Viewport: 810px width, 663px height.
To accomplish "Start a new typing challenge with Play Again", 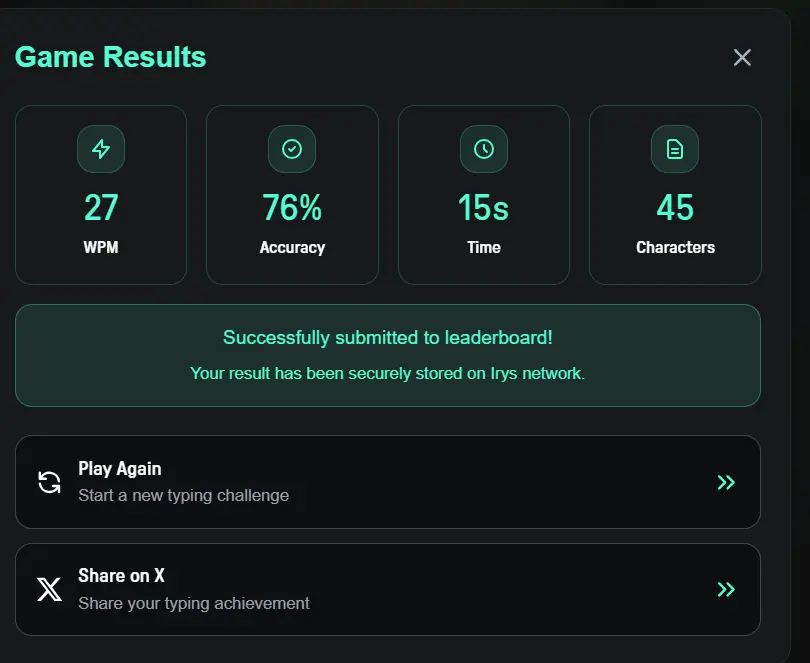I will pos(388,482).
